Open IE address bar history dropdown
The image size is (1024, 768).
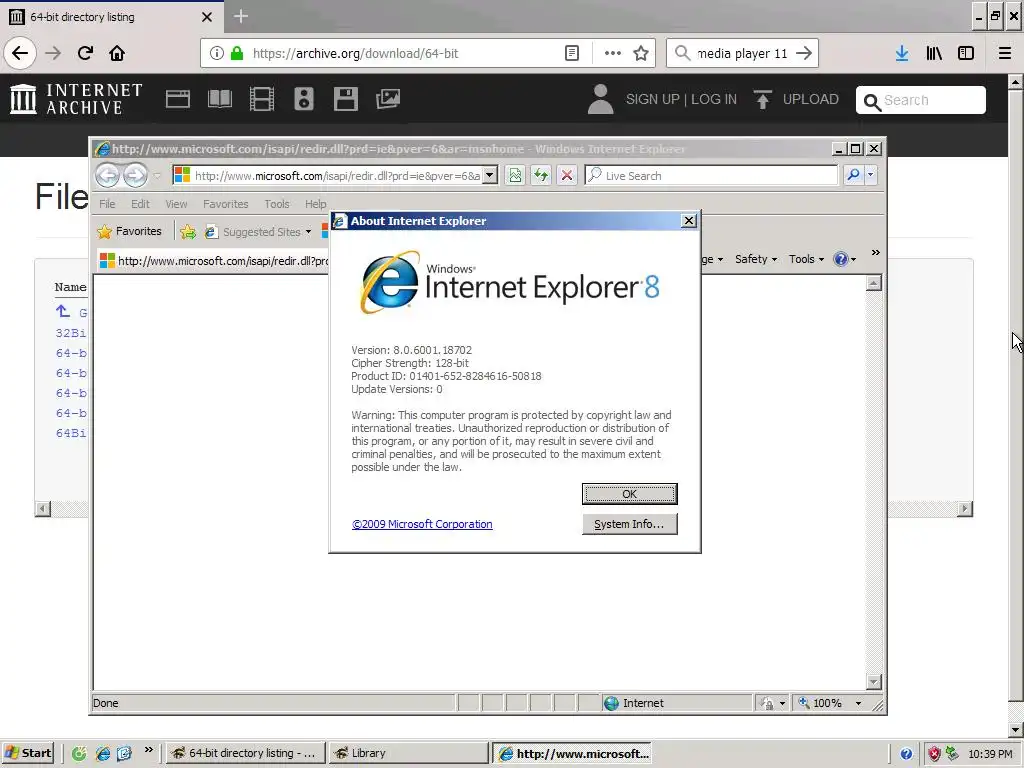point(490,175)
